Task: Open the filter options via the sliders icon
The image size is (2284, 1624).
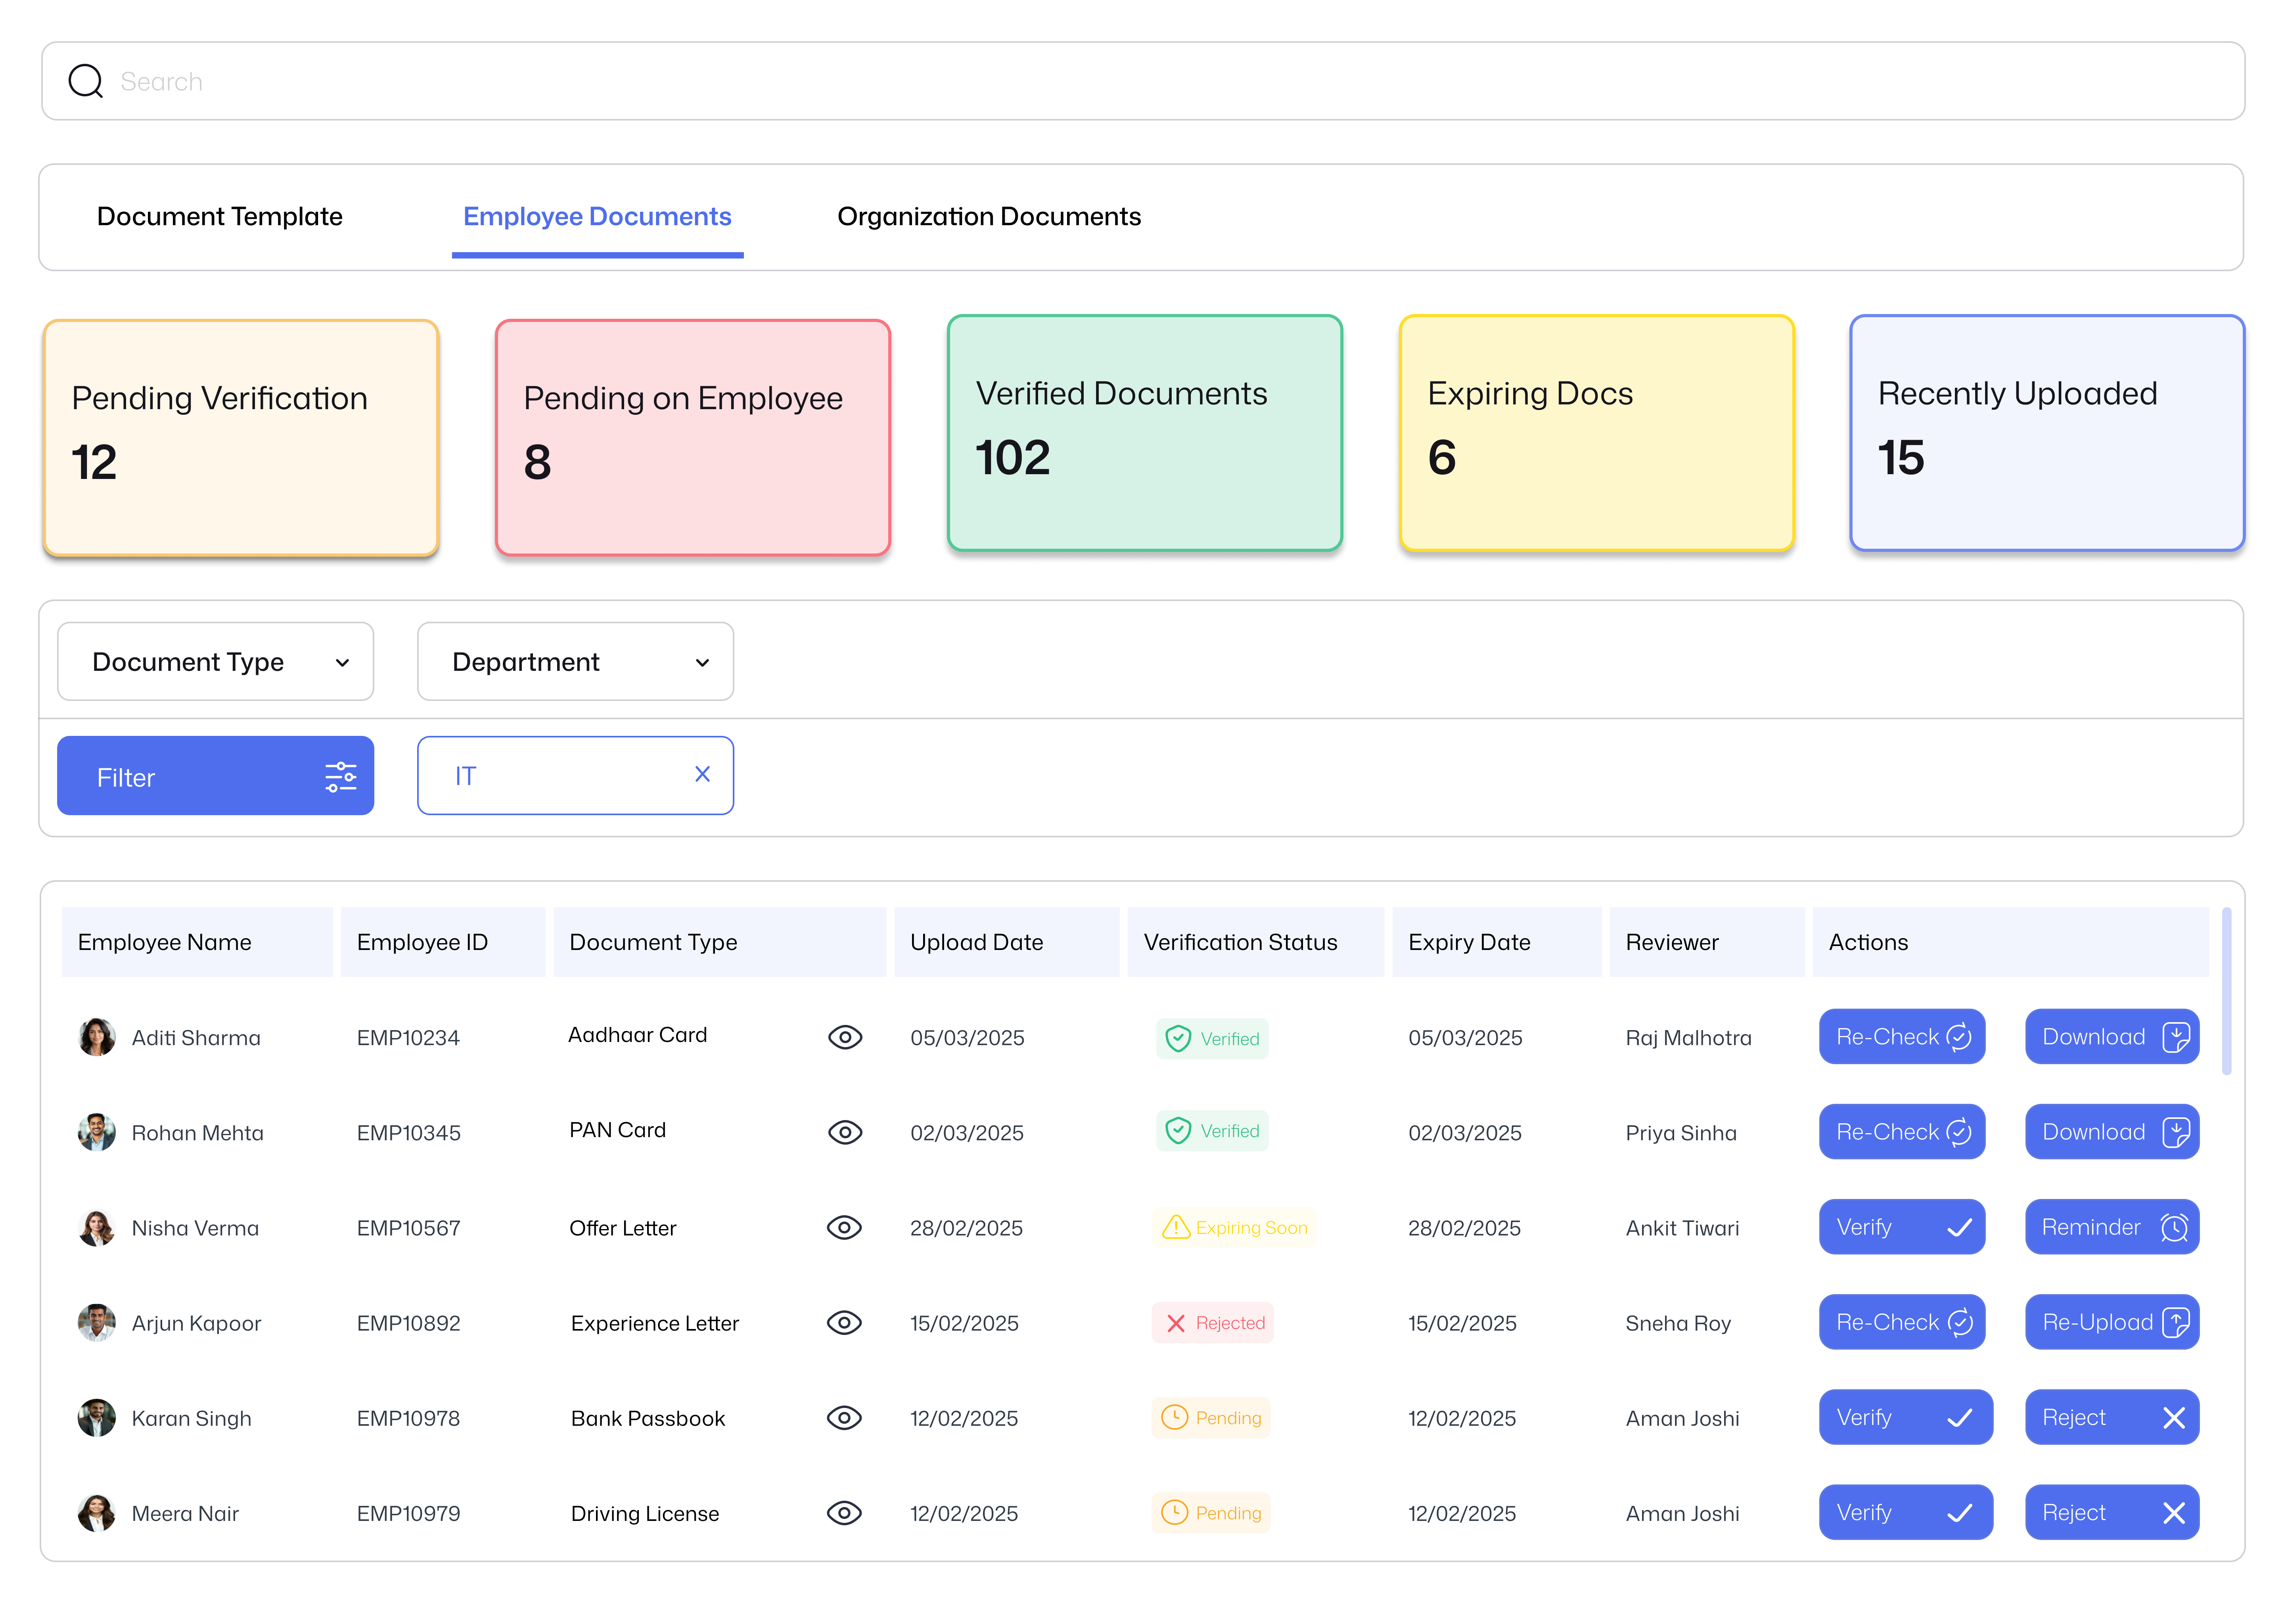Action: pyautogui.click(x=341, y=776)
